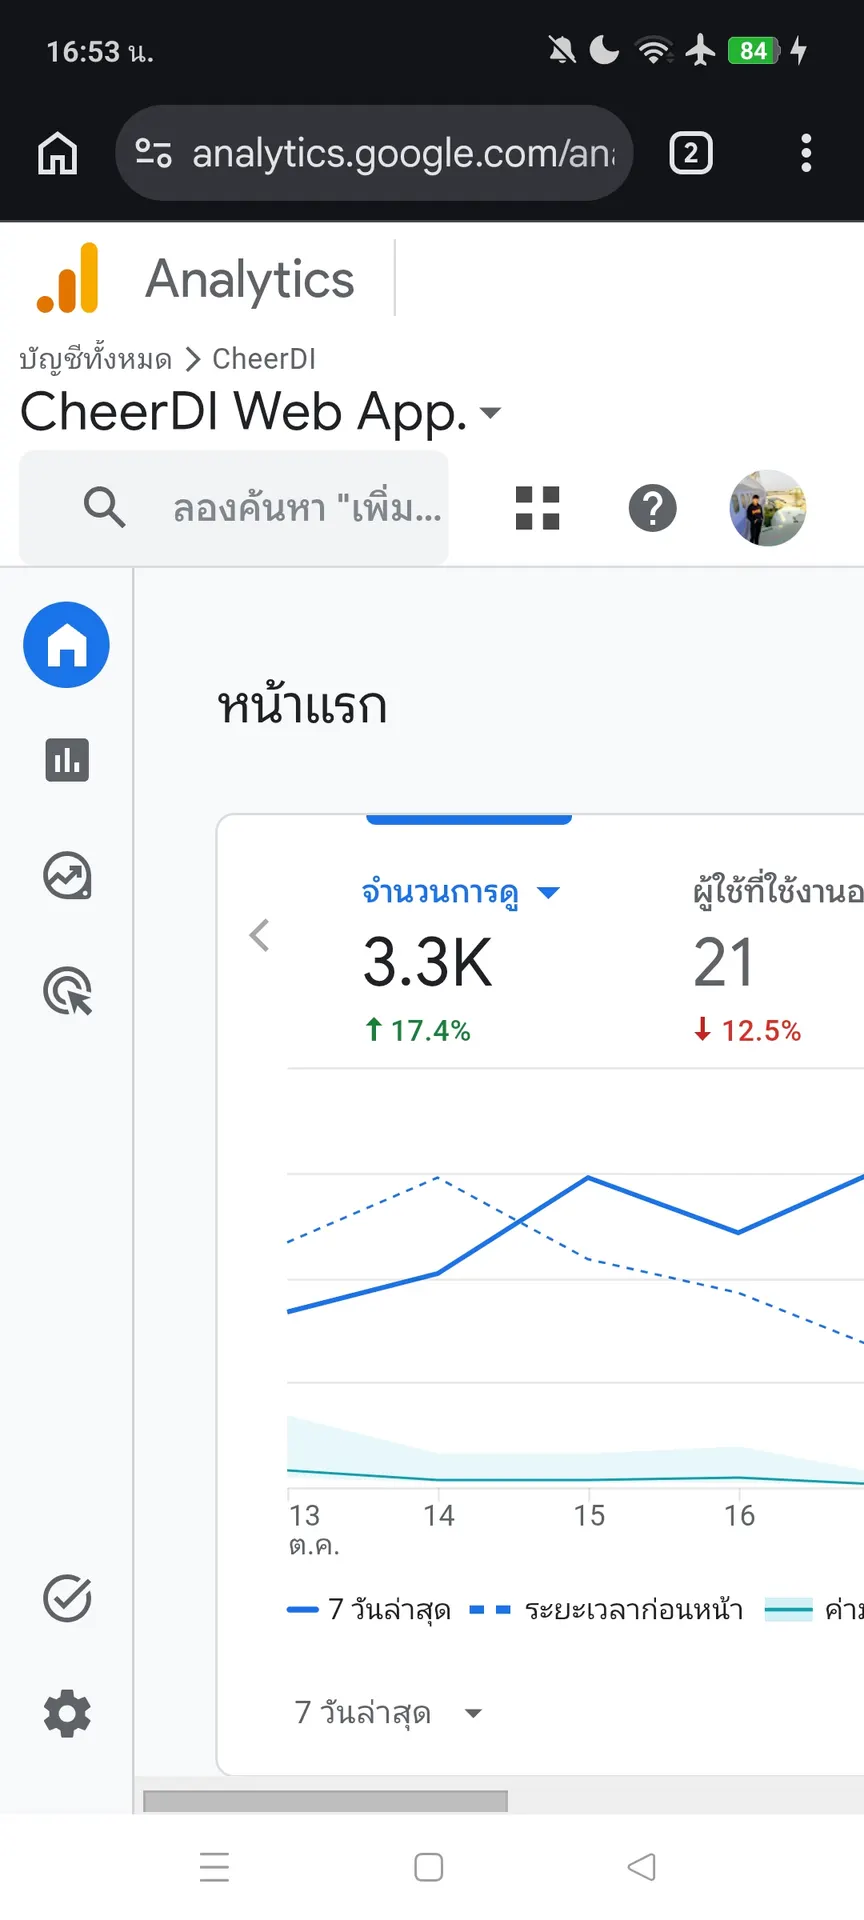Image resolution: width=864 pixels, height=1920 pixels.
Task: Open the 7 วันล่าสุด date range dropdown
Action: coord(389,1713)
